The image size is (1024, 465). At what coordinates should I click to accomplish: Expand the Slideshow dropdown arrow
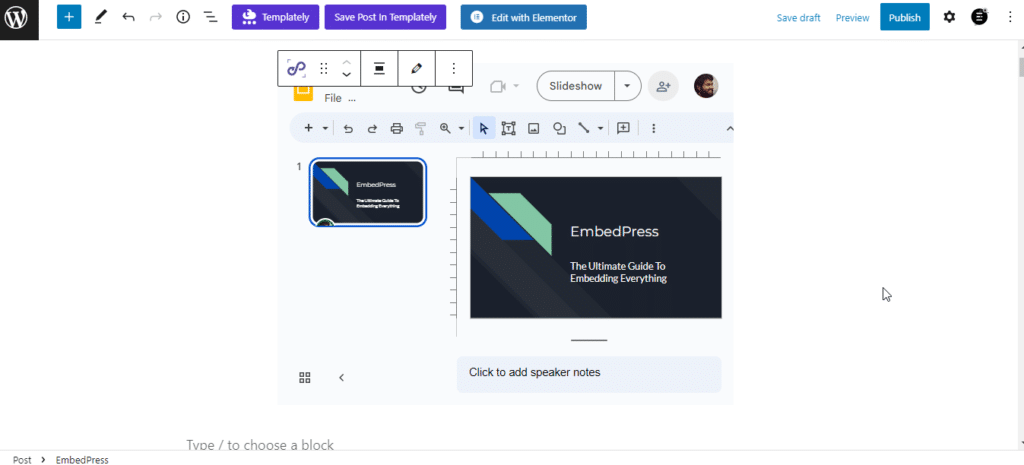628,86
